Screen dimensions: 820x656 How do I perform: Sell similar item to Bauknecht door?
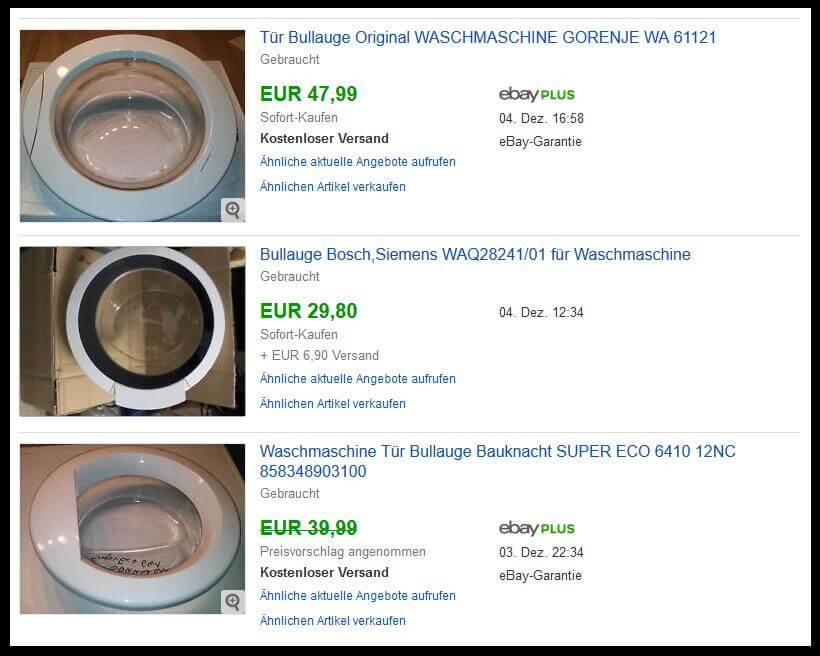pyautogui.click(x=333, y=621)
